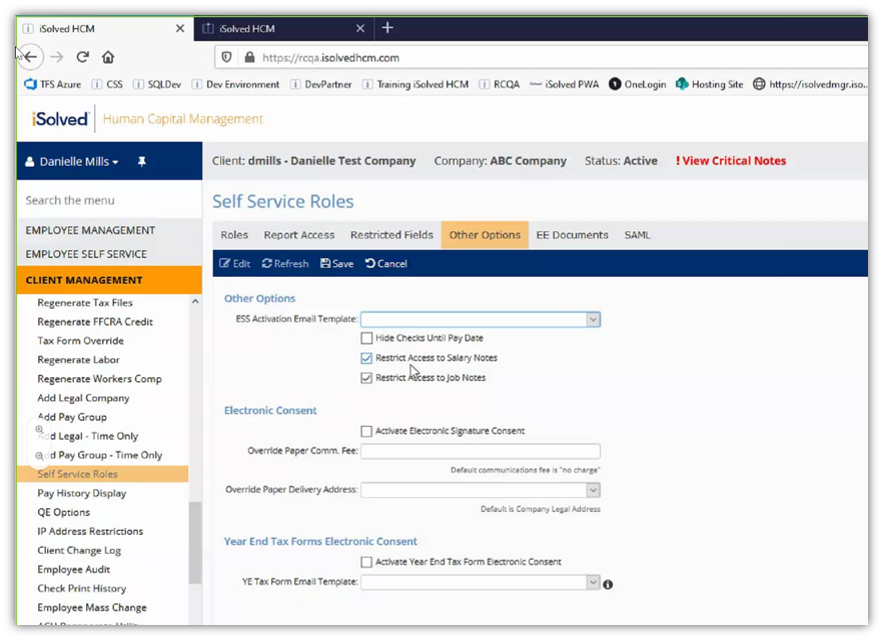Open IP Address Restrictions menu item
Viewport: 883px width, 640px height.
90,531
